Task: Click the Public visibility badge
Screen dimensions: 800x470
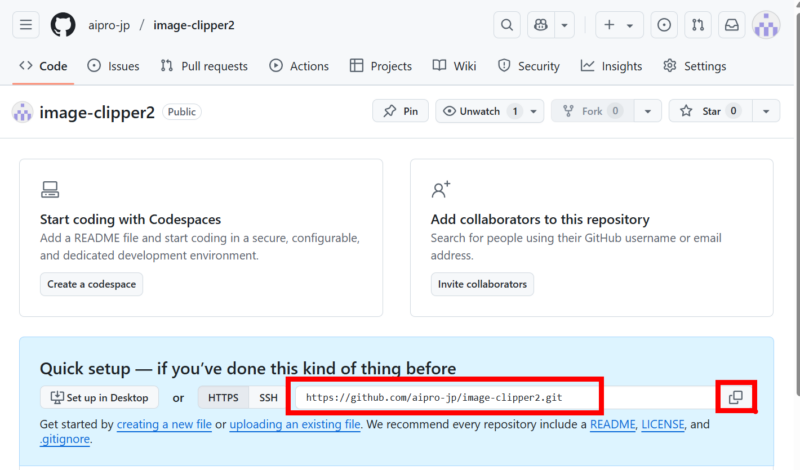Action: pos(182,112)
